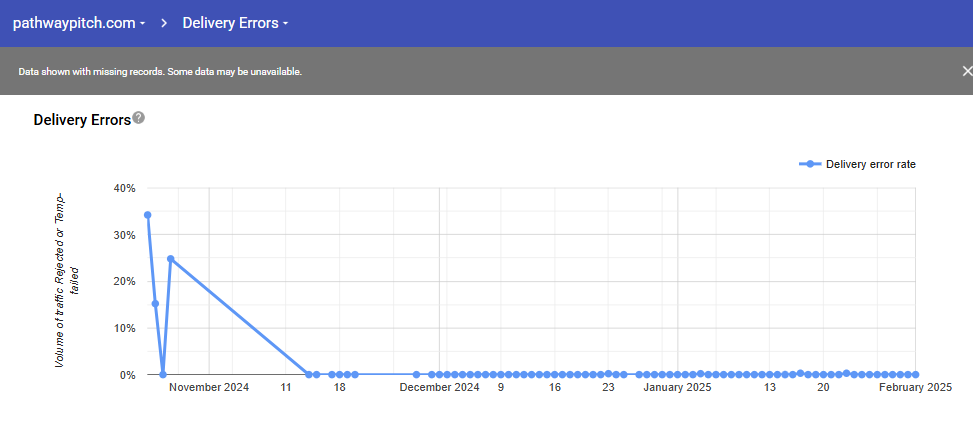Select the data point near 25% peak
Viewport: 973px width, 428px height.
click(x=171, y=259)
